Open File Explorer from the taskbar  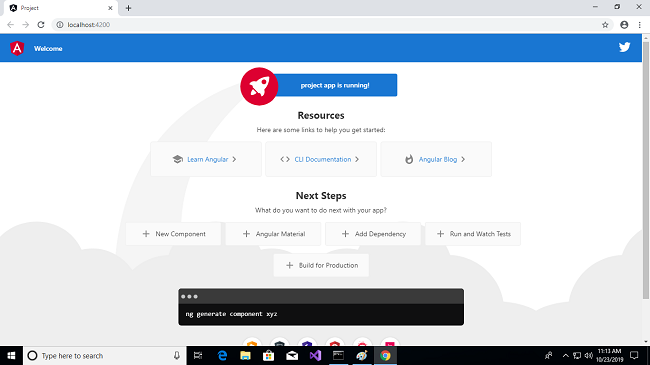tap(245, 355)
